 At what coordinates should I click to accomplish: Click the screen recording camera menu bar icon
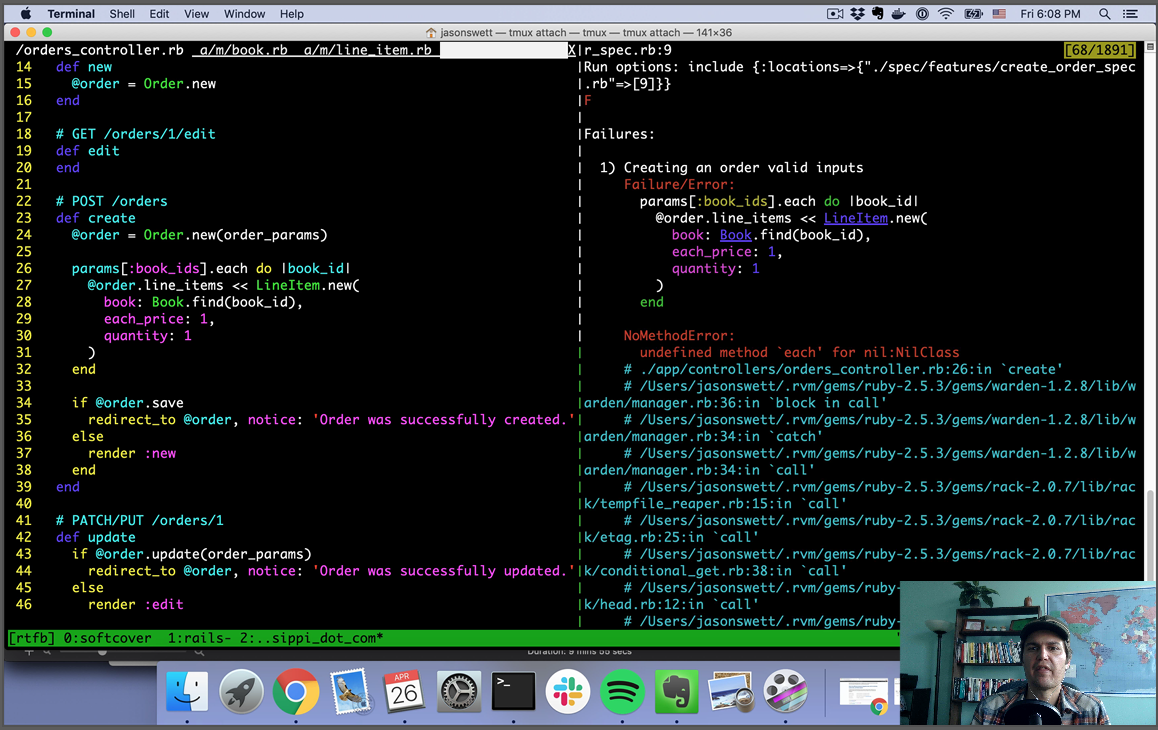click(835, 13)
